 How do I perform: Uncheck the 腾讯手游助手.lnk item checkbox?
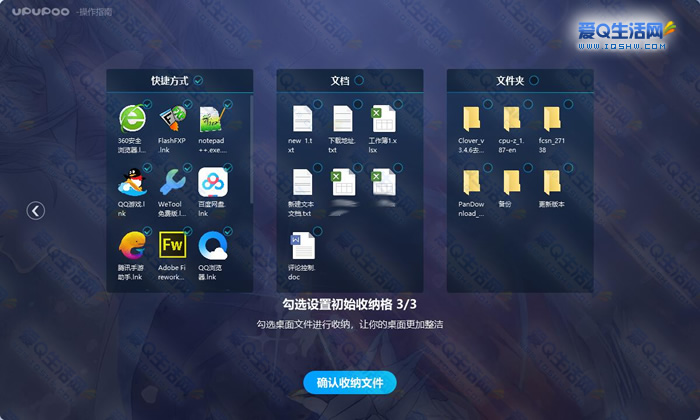click(147, 231)
